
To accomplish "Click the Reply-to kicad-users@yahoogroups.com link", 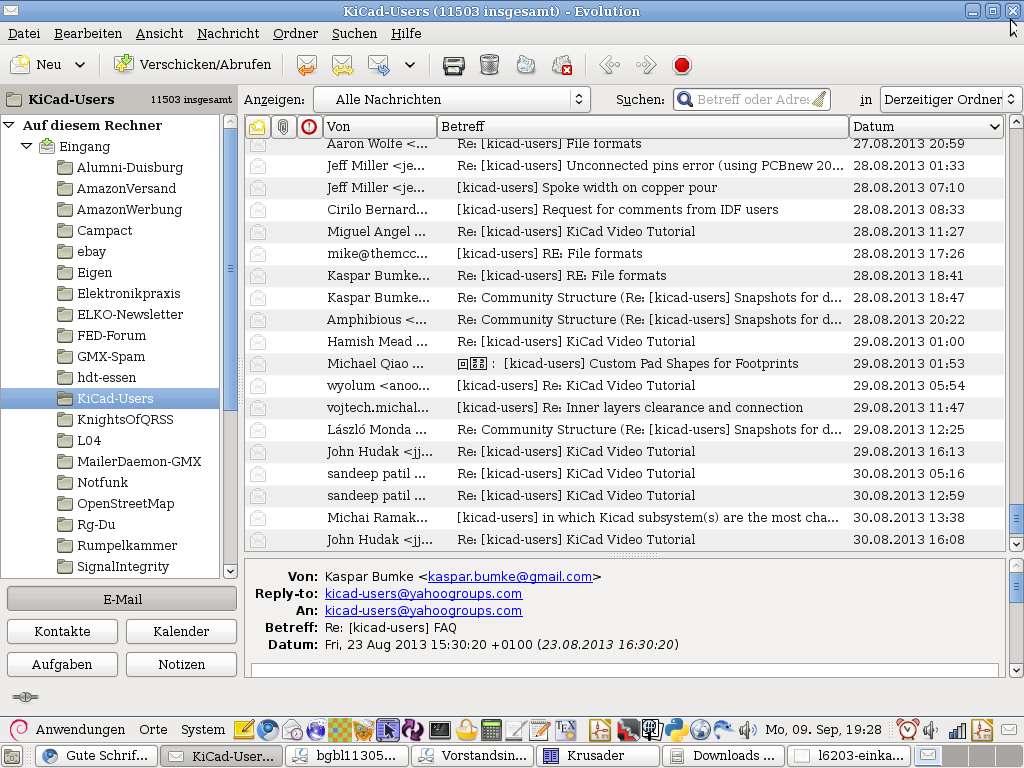I will [x=423, y=594].
